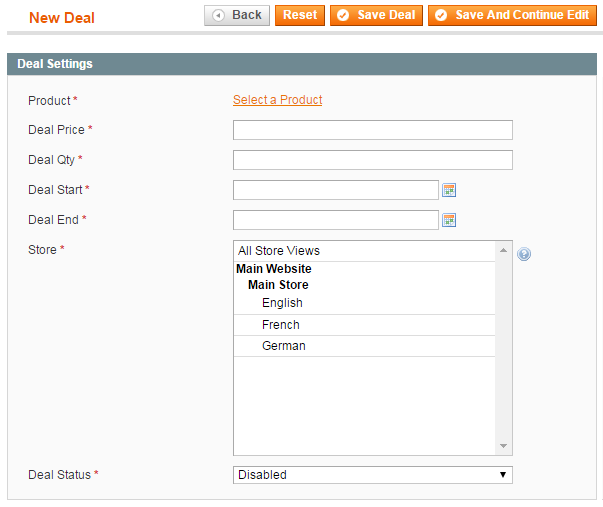
Task: Open the Deal End calendar picker
Action: coord(449,220)
